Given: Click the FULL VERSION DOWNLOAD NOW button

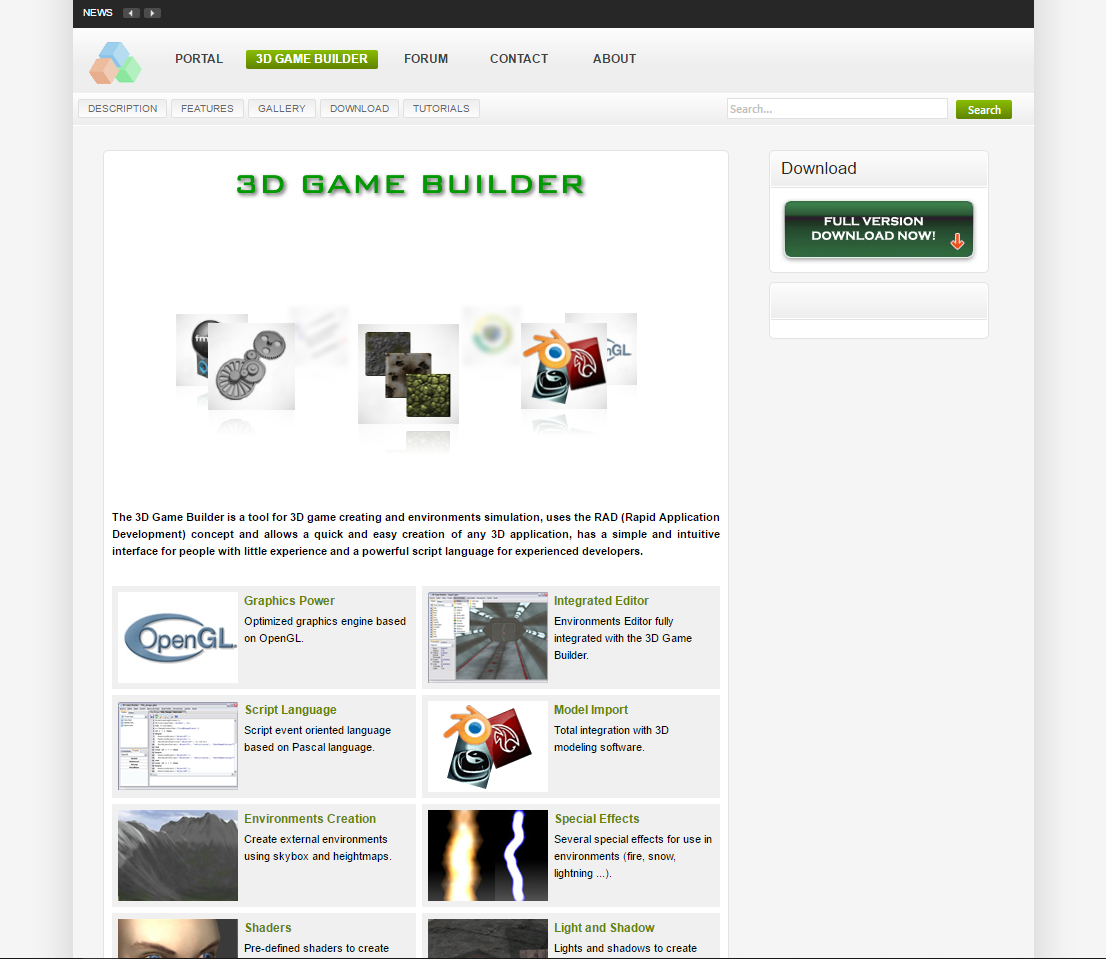Looking at the screenshot, I should click(878, 229).
